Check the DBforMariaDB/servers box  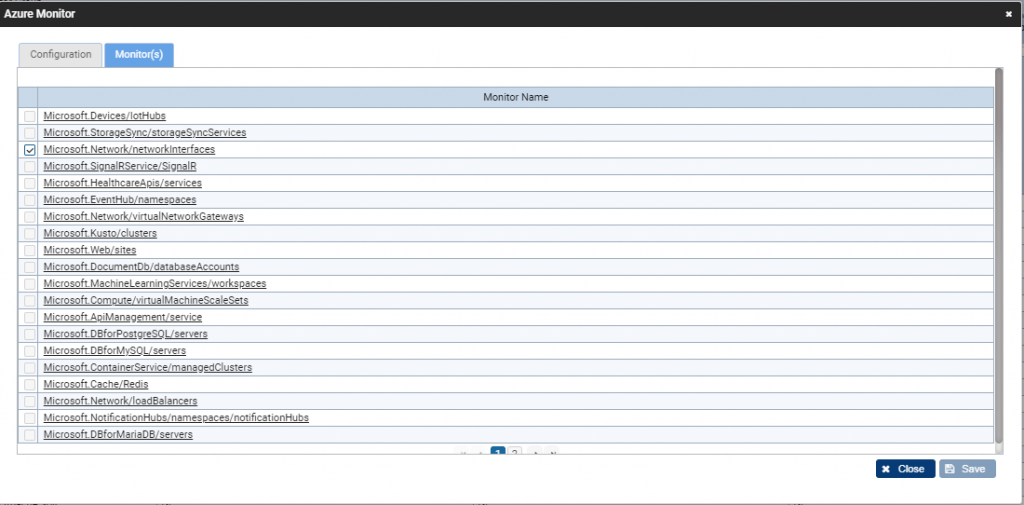[29, 435]
